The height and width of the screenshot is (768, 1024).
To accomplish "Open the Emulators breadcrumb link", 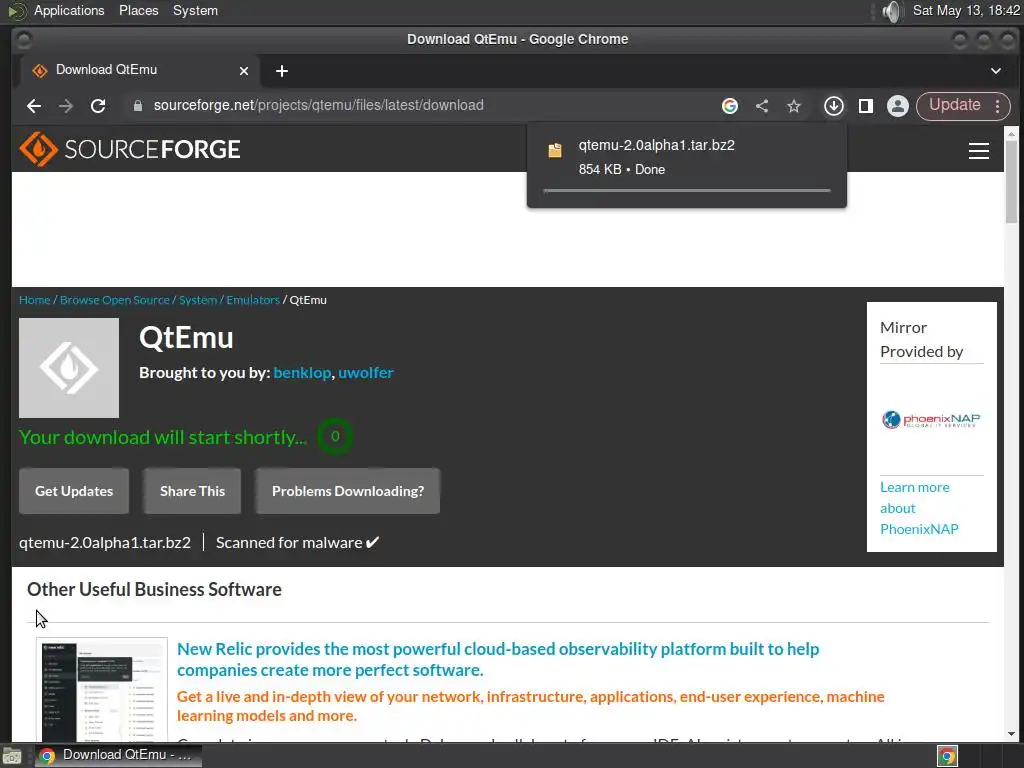I will coord(253,300).
